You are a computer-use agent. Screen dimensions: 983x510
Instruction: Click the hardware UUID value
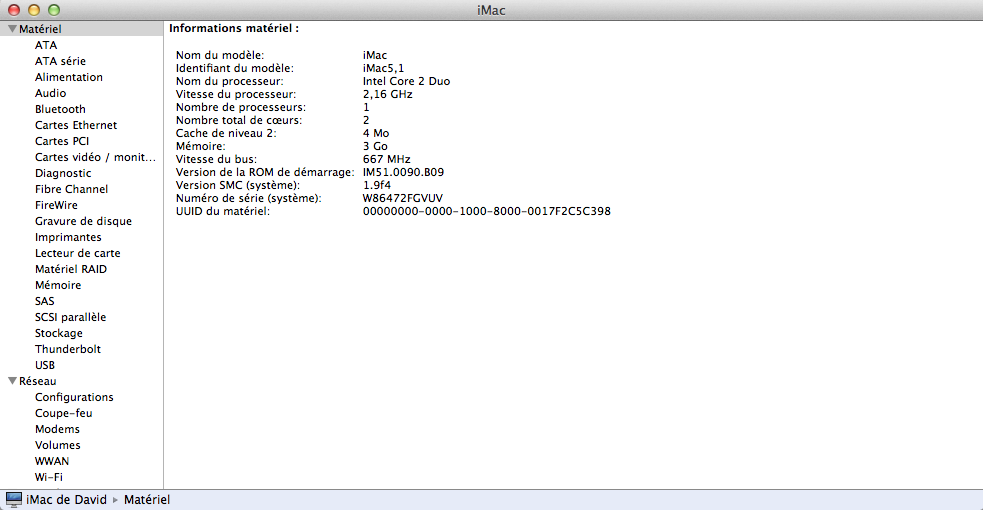(486, 212)
